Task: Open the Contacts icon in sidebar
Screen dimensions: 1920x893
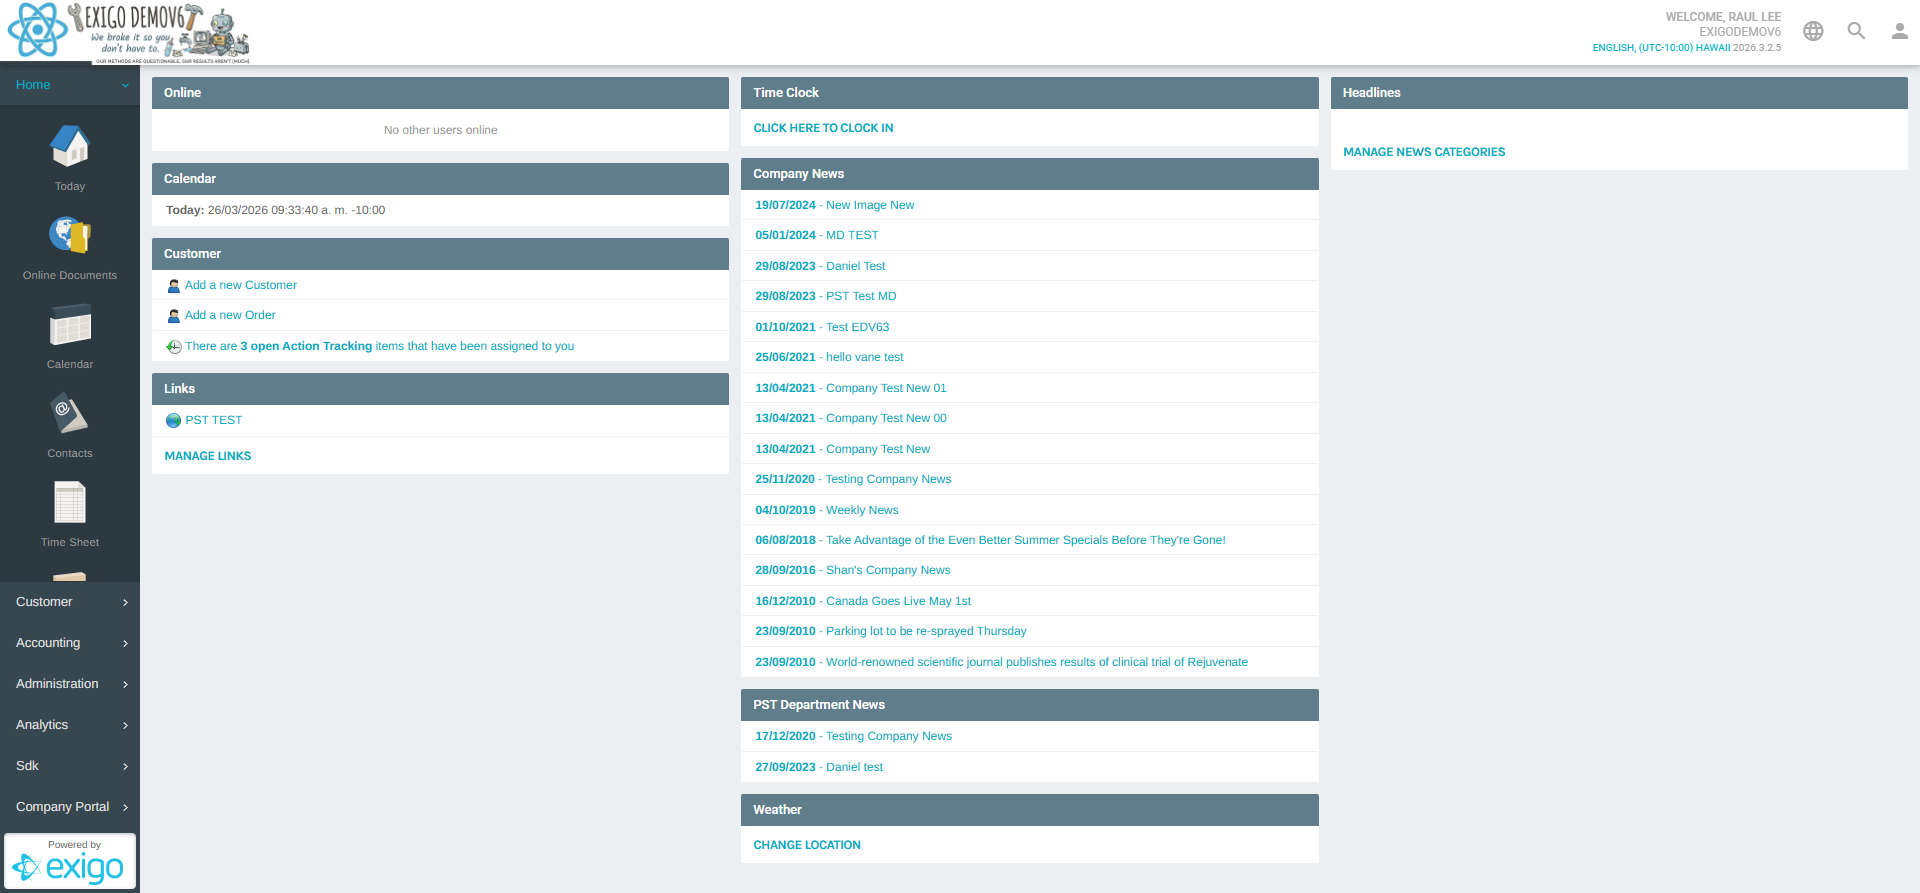Action: (x=70, y=415)
